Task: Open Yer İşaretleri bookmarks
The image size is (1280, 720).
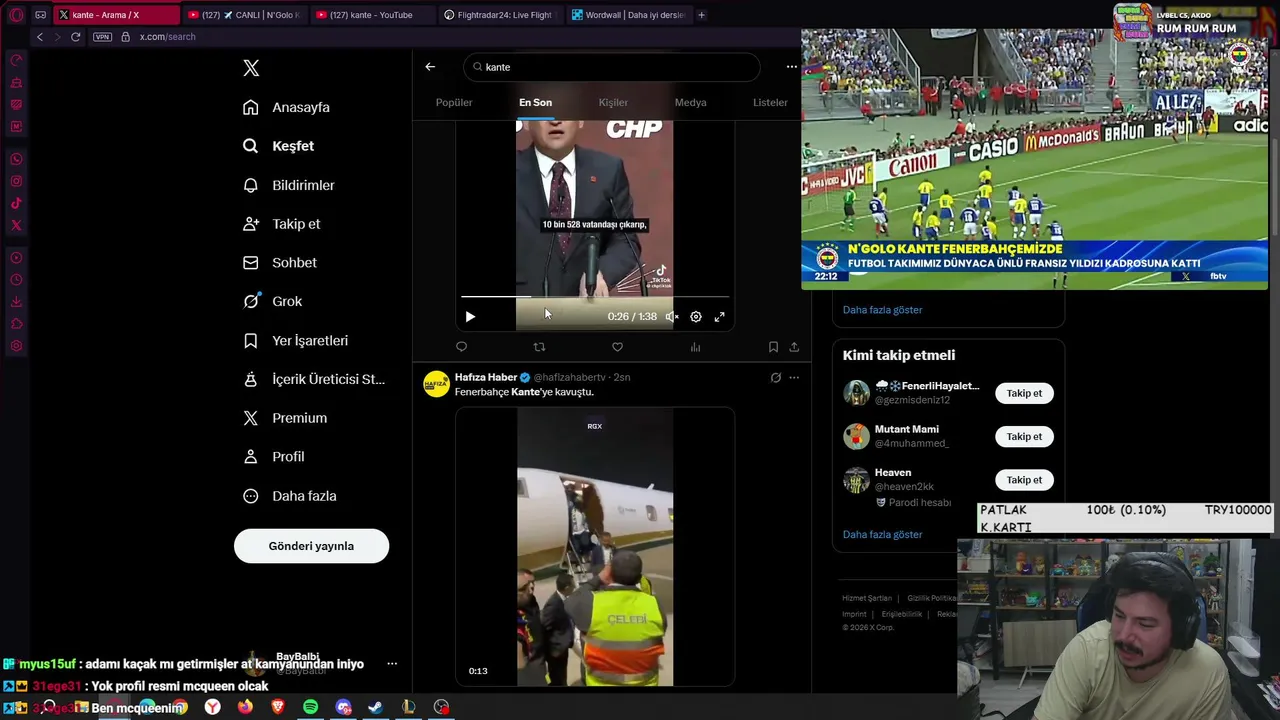Action: pyautogui.click(x=296, y=340)
